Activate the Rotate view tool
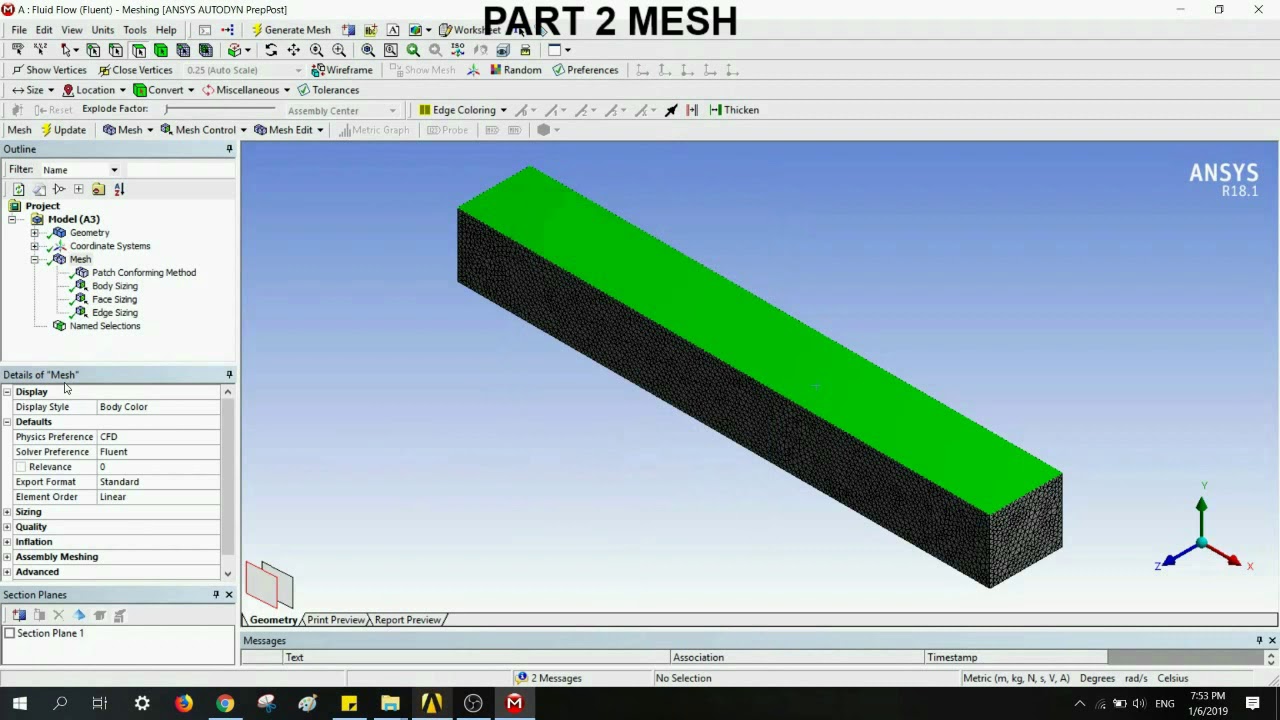 coord(271,50)
